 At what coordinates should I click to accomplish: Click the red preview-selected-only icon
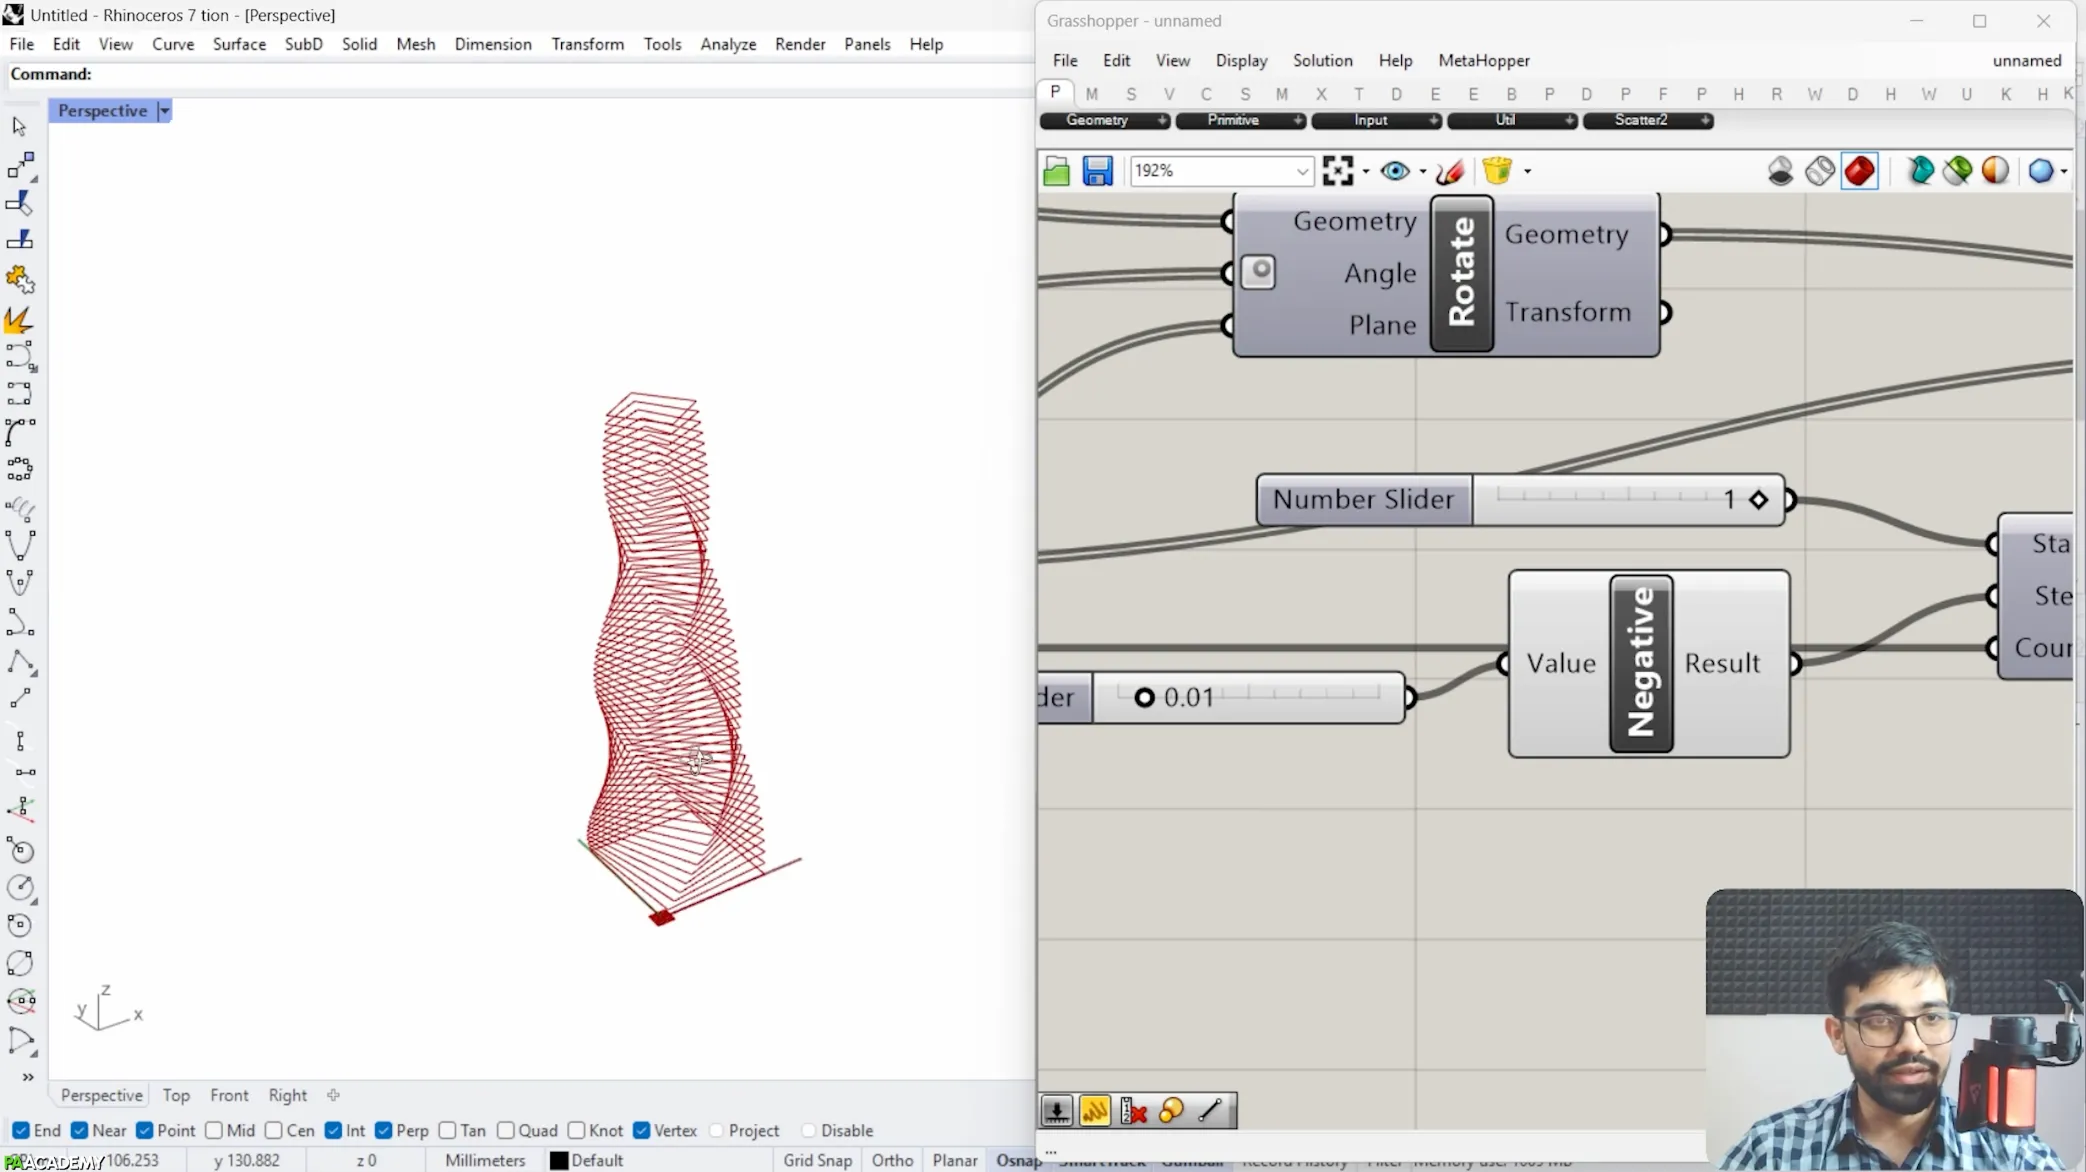pyautogui.click(x=1859, y=171)
